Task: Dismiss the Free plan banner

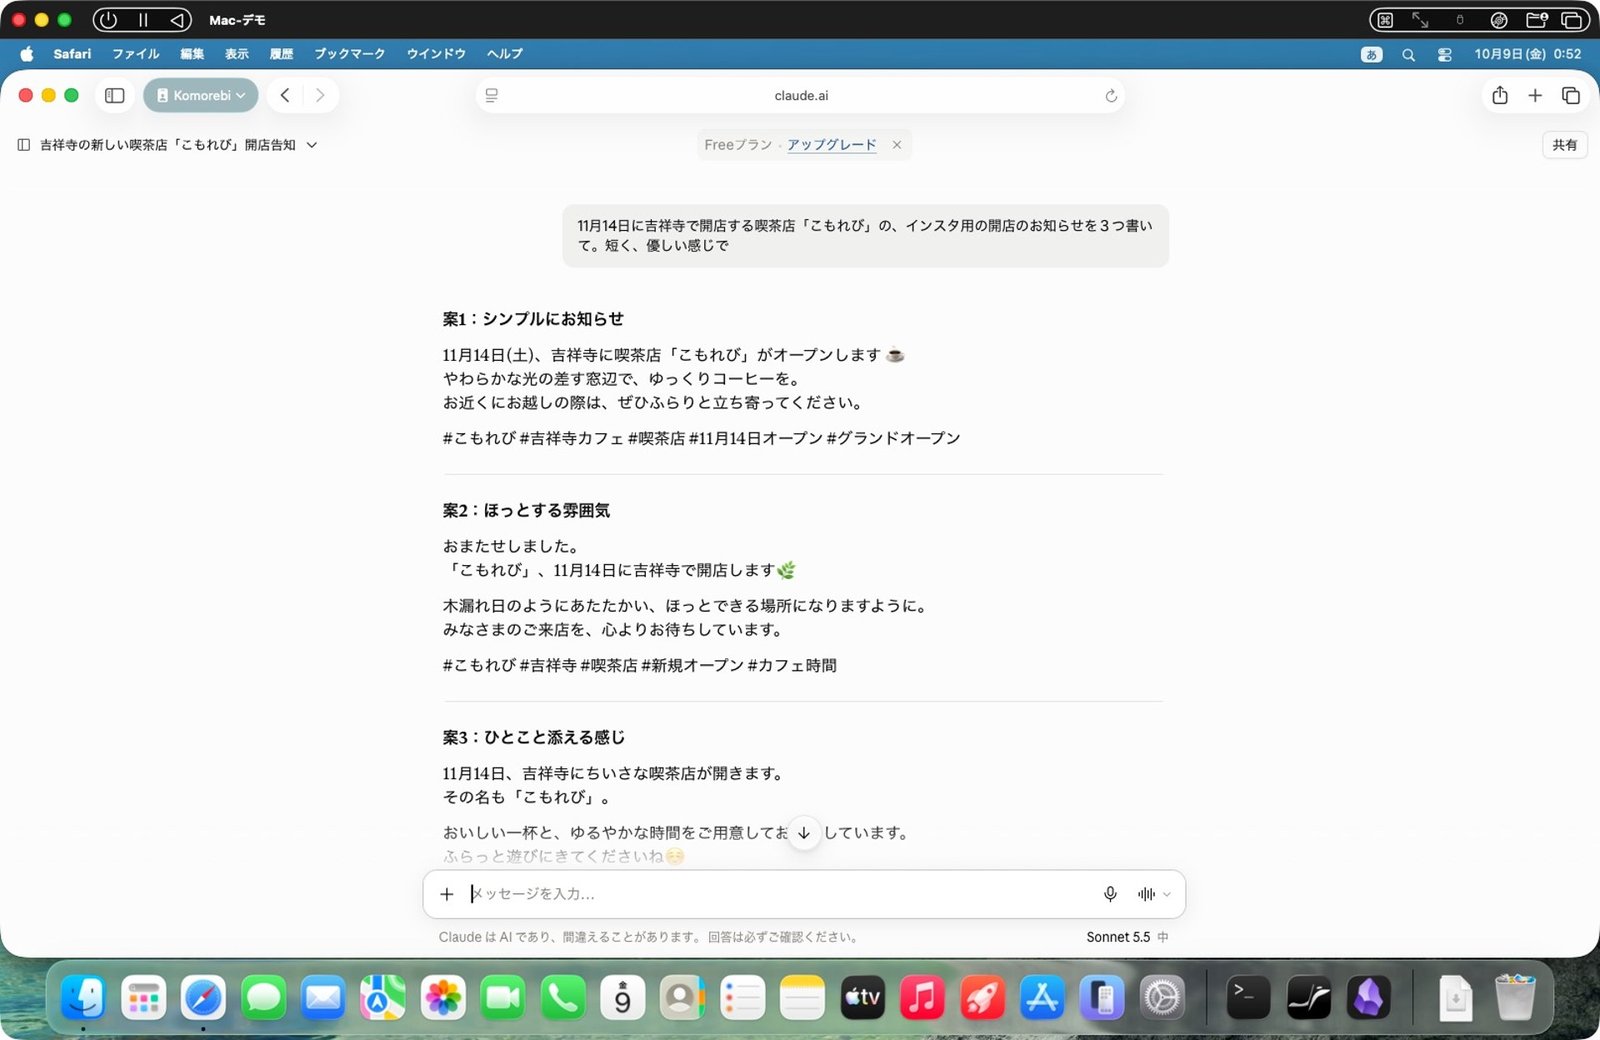Action: [x=897, y=145]
